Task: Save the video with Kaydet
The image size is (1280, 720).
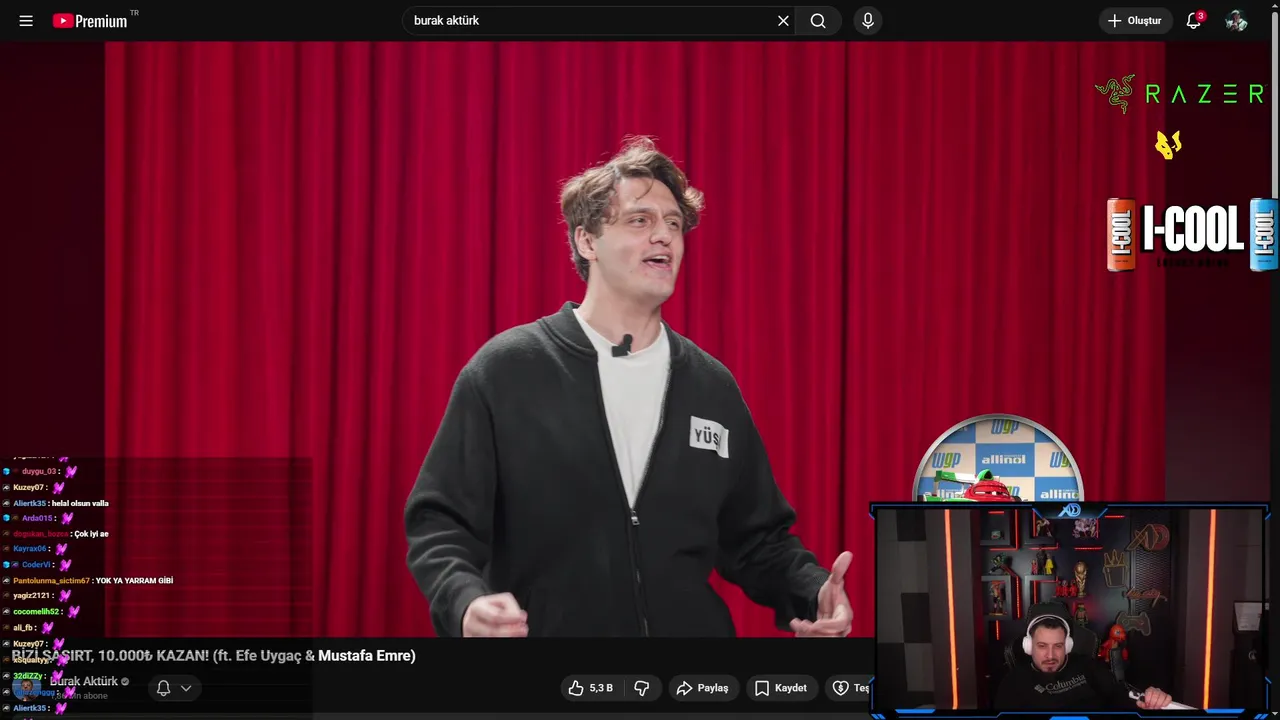Action: point(781,688)
